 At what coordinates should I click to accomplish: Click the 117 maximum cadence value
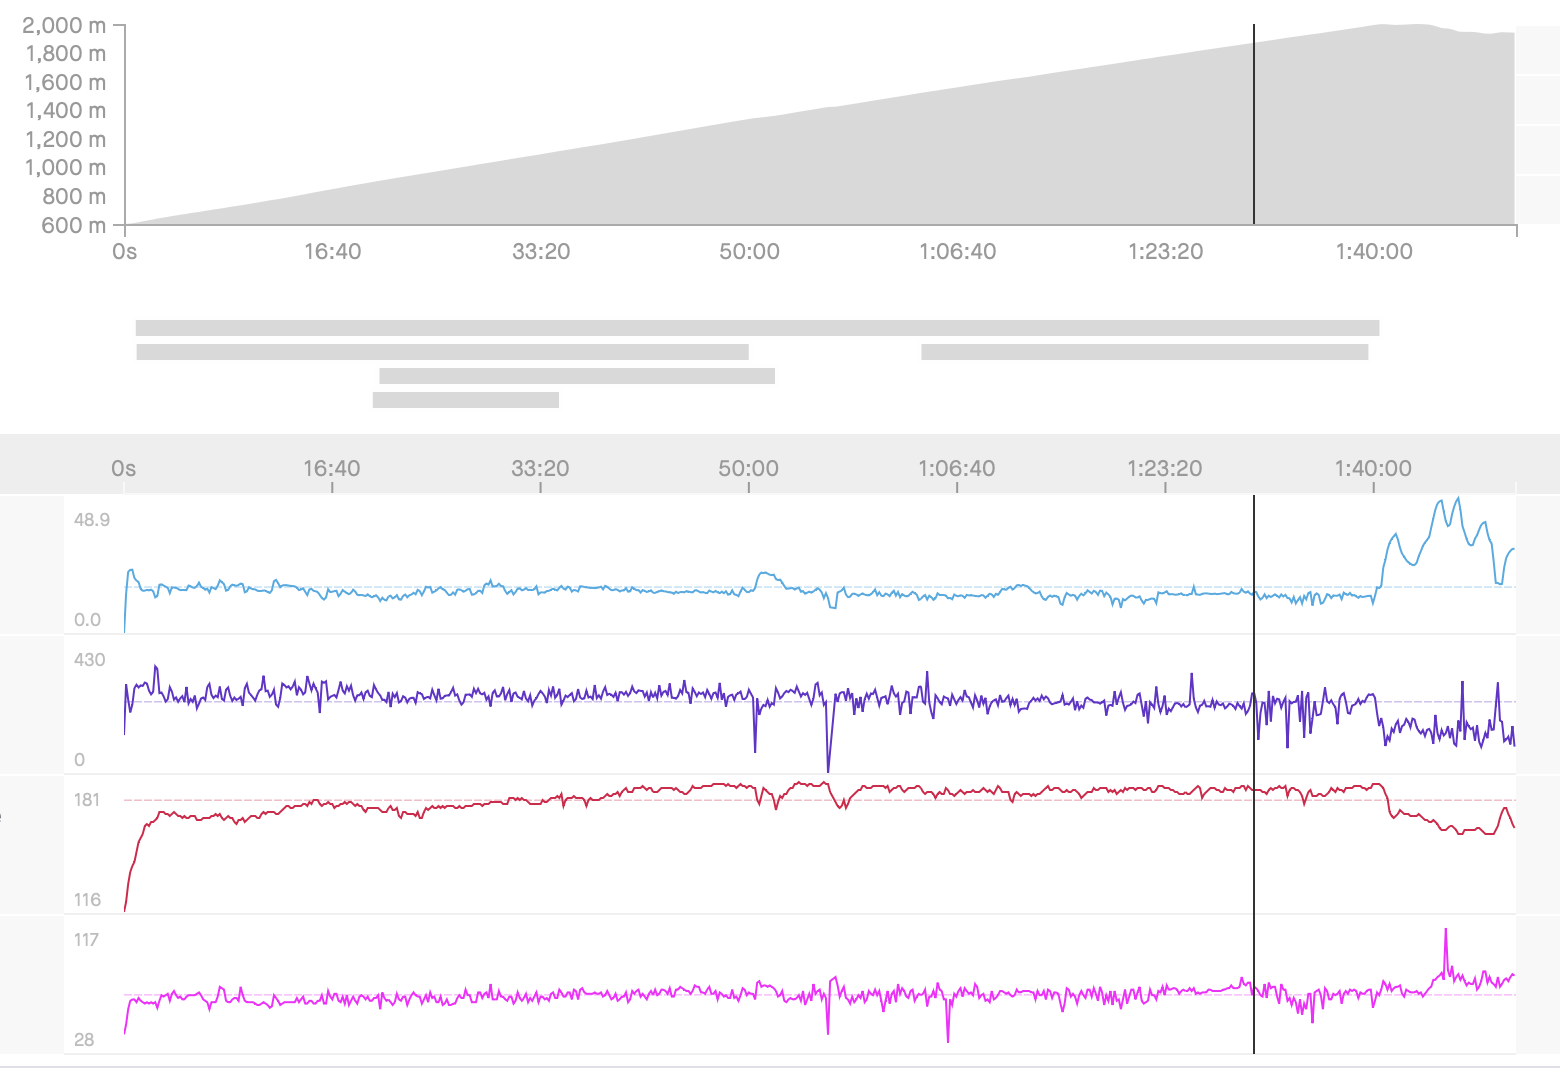pyautogui.click(x=87, y=940)
